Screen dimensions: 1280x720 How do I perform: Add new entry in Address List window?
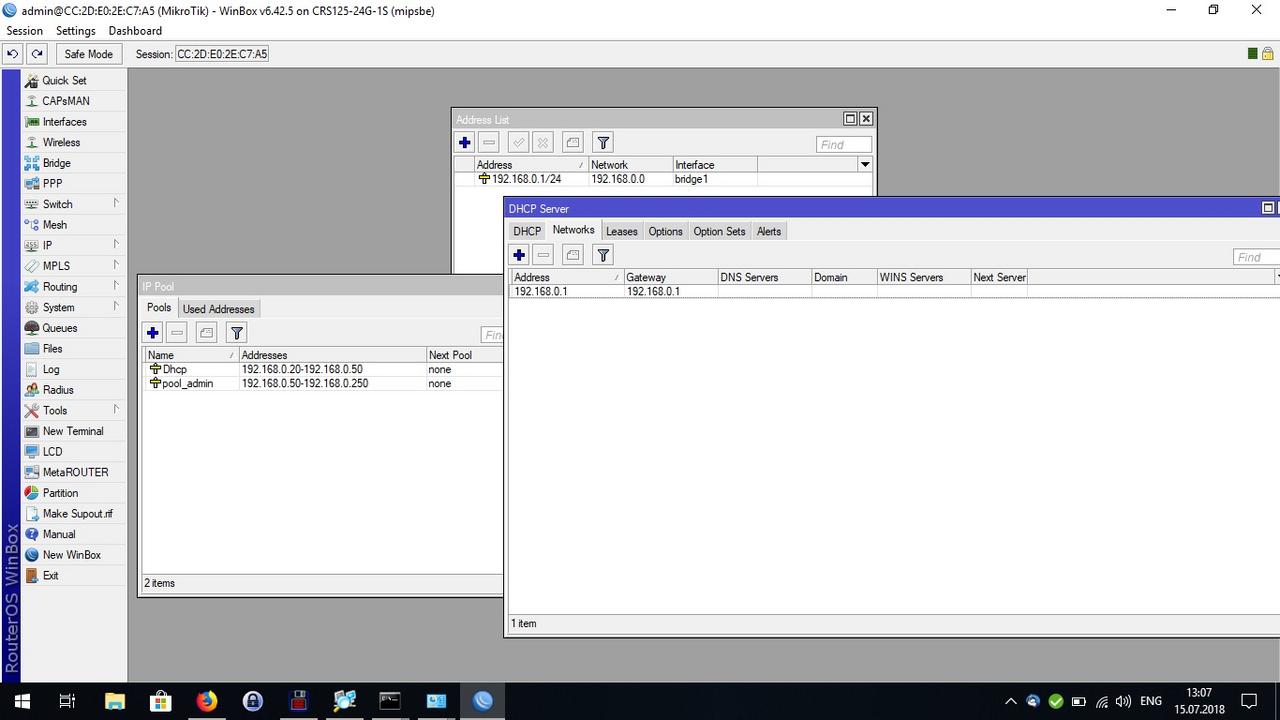[x=465, y=143]
